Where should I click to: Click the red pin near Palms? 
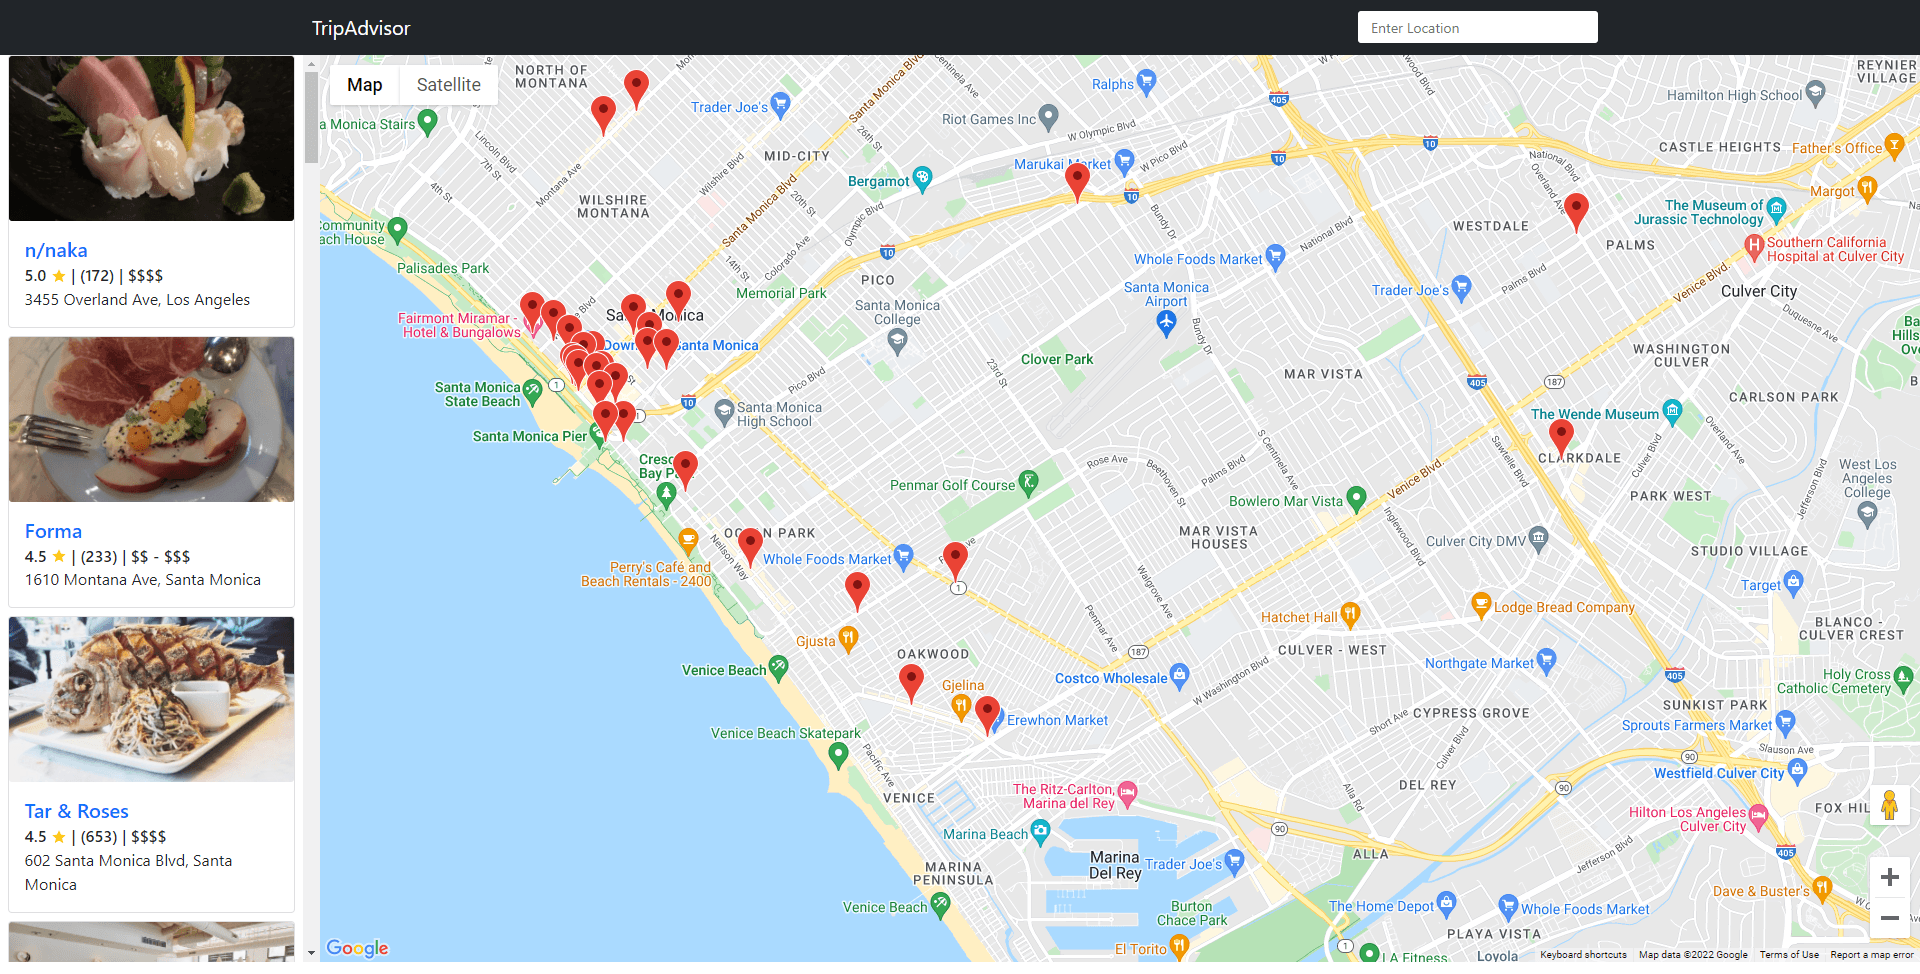click(x=1576, y=213)
